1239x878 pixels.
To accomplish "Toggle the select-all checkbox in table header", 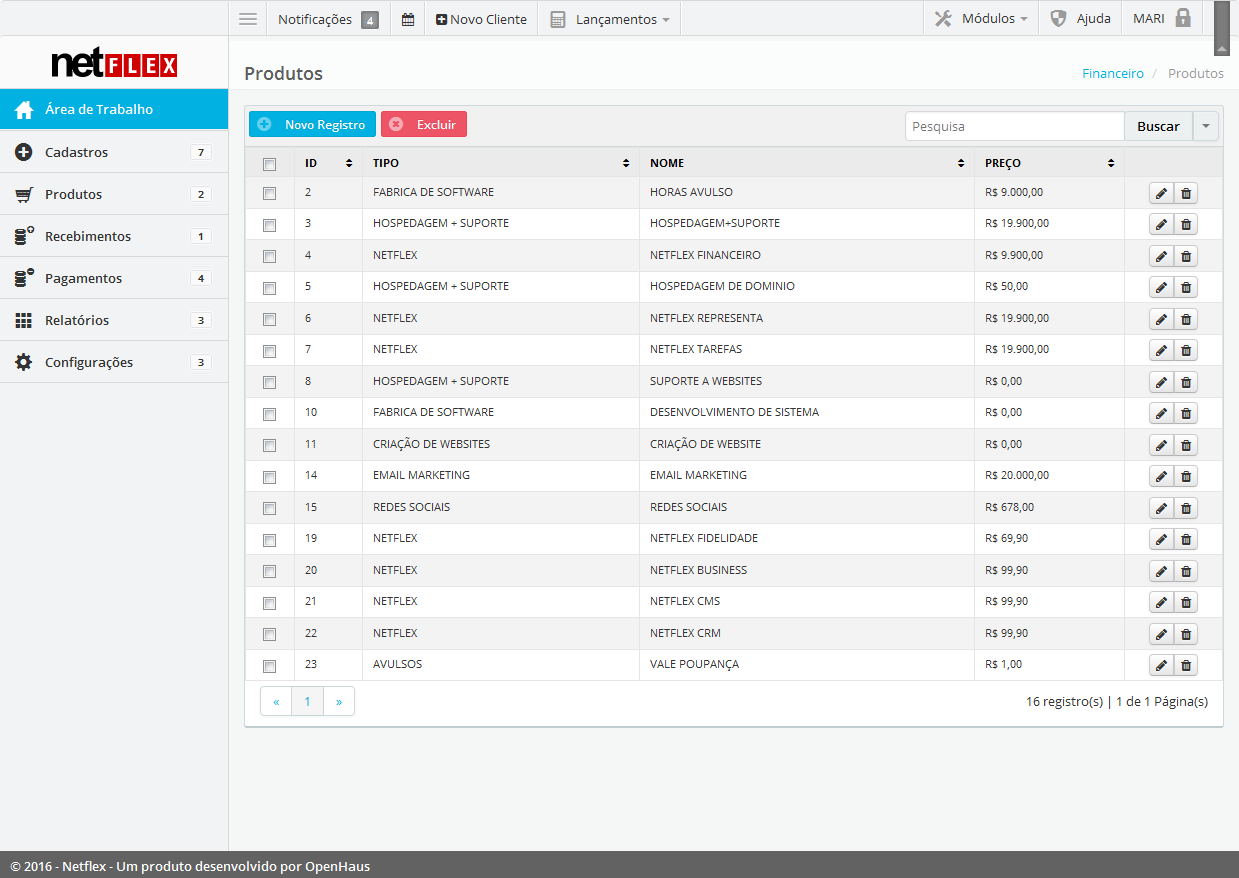I will click(269, 164).
